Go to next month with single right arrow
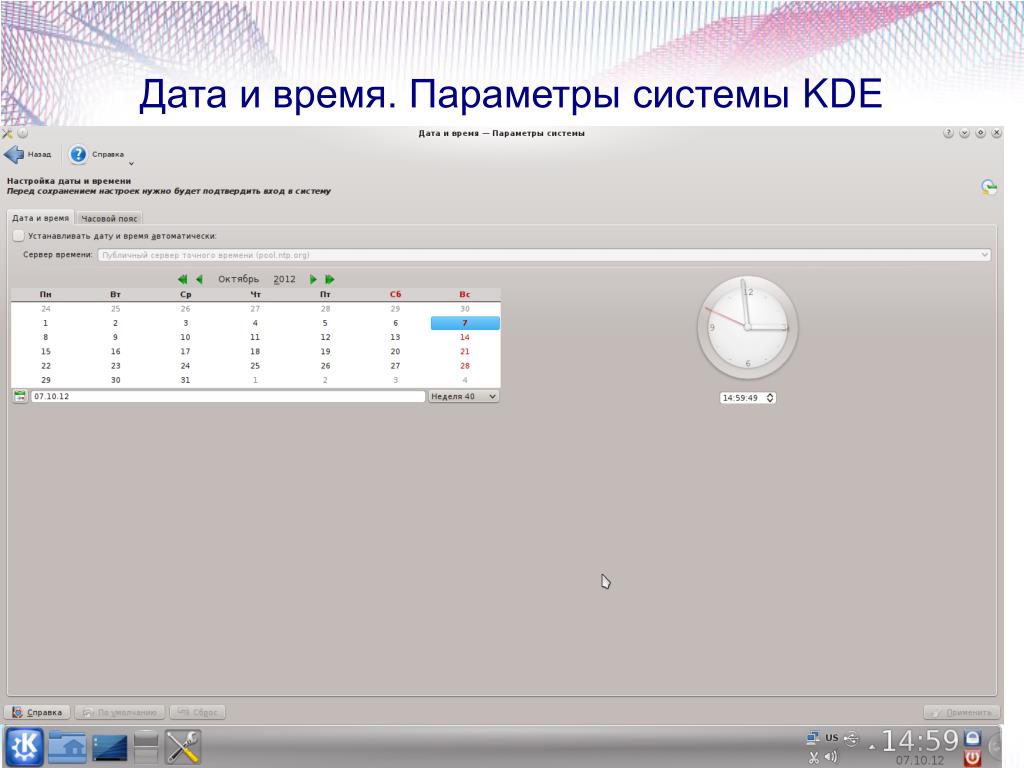The width and height of the screenshot is (1024, 768). pos(313,280)
